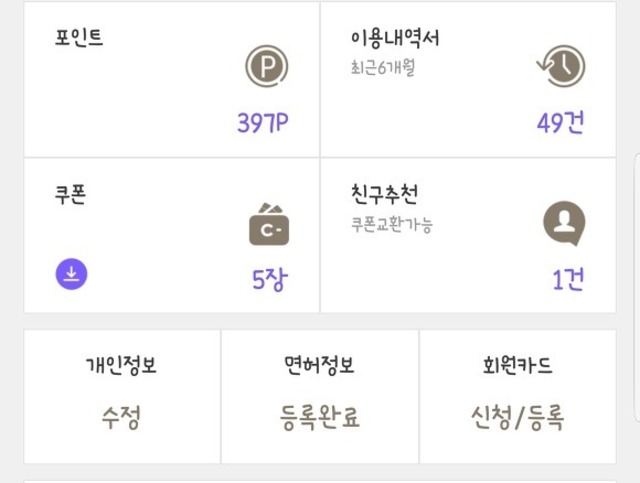Open the 이용내역서 label
640x483 pixels.
pyautogui.click(x=395, y=38)
